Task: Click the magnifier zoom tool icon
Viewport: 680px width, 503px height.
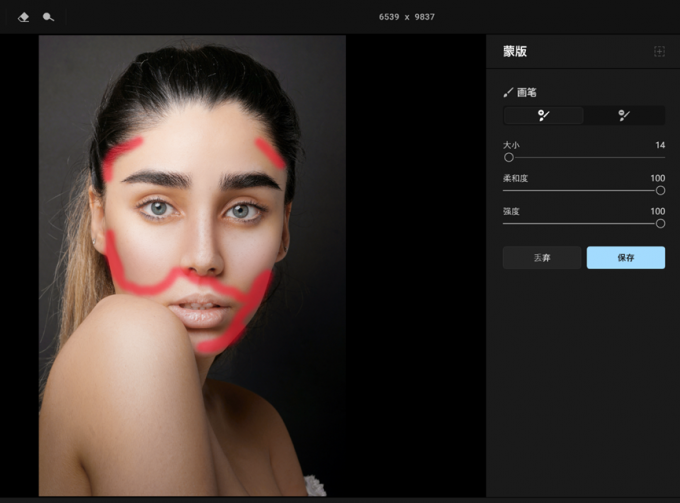Action: click(x=48, y=17)
